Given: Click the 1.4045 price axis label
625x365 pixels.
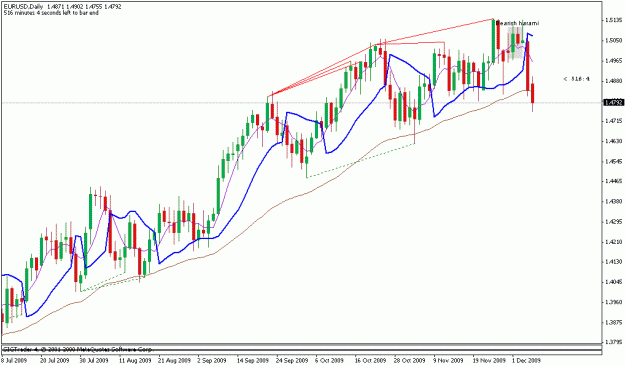Looking at the screenshot, I should (614, 282).
